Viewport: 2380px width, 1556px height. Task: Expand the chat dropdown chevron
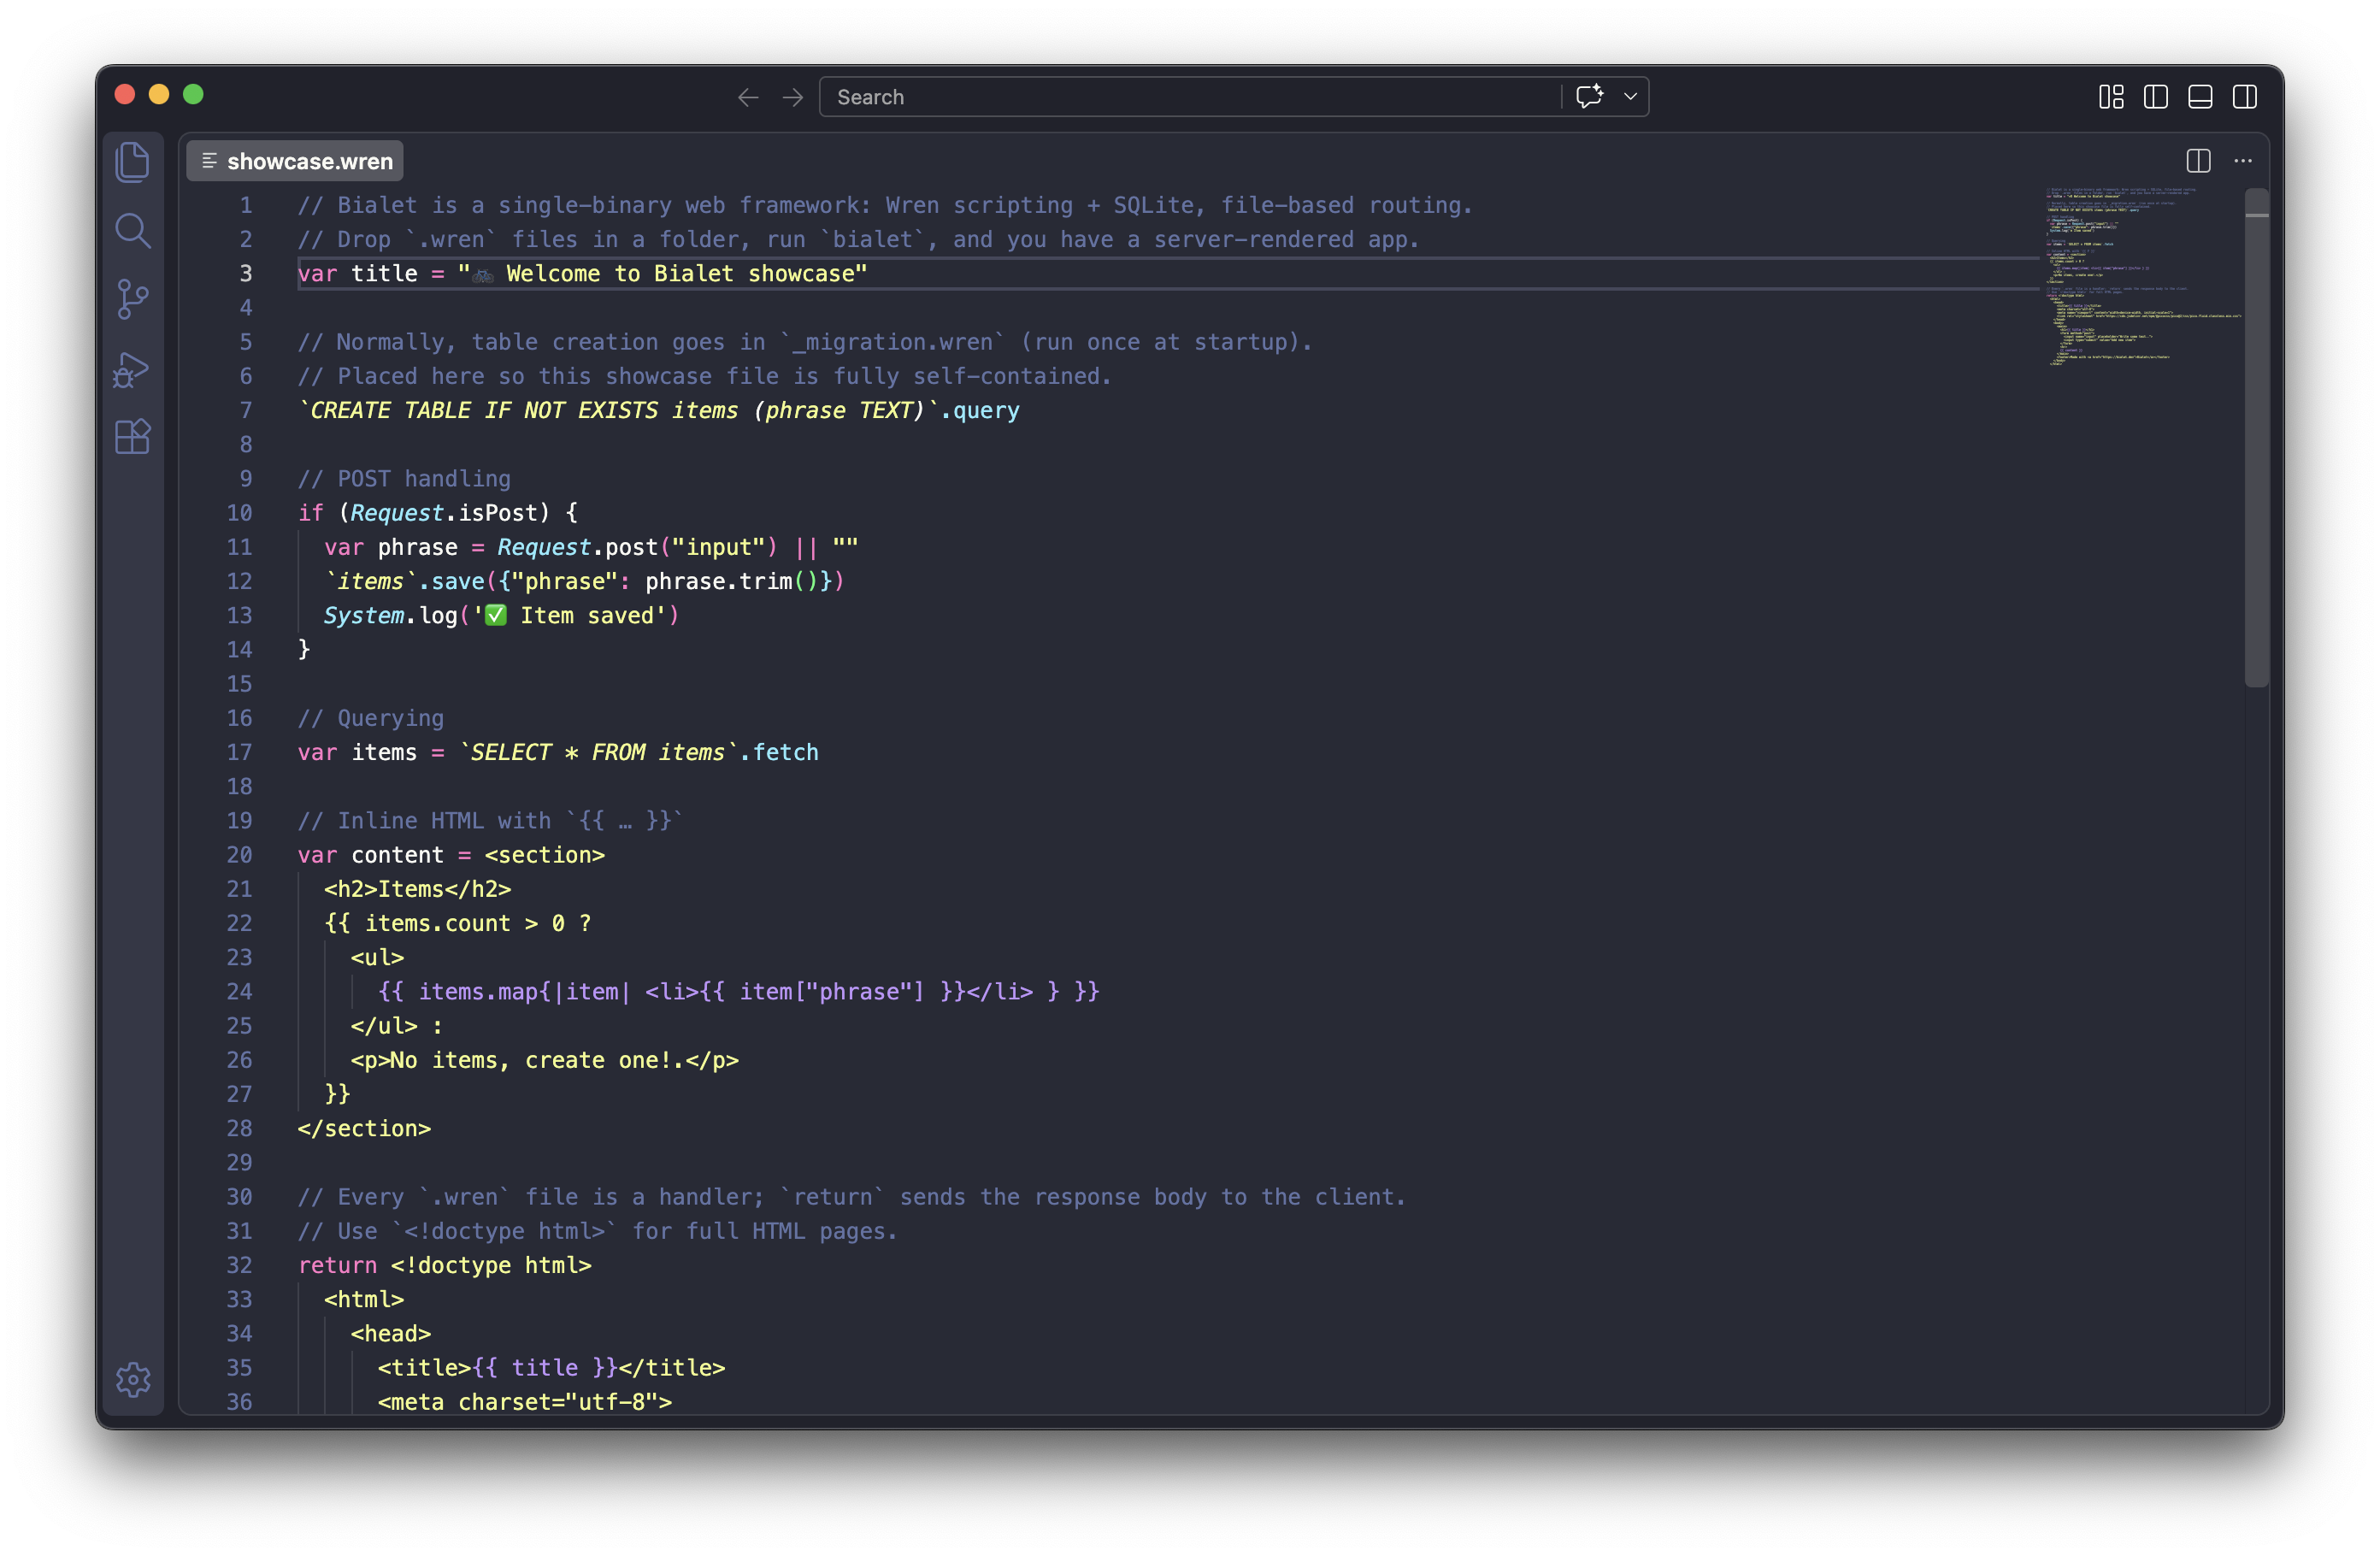1630,97
